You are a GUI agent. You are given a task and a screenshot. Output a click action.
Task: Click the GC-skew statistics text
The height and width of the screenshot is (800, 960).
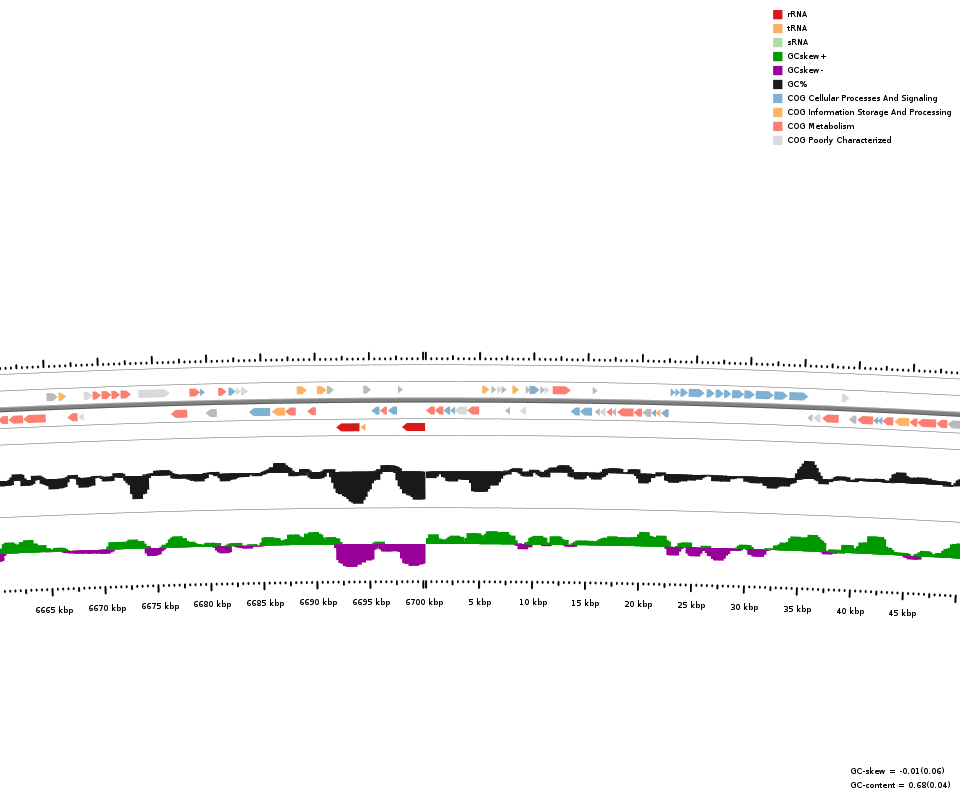pyautogui.click(x=897, y=771)
